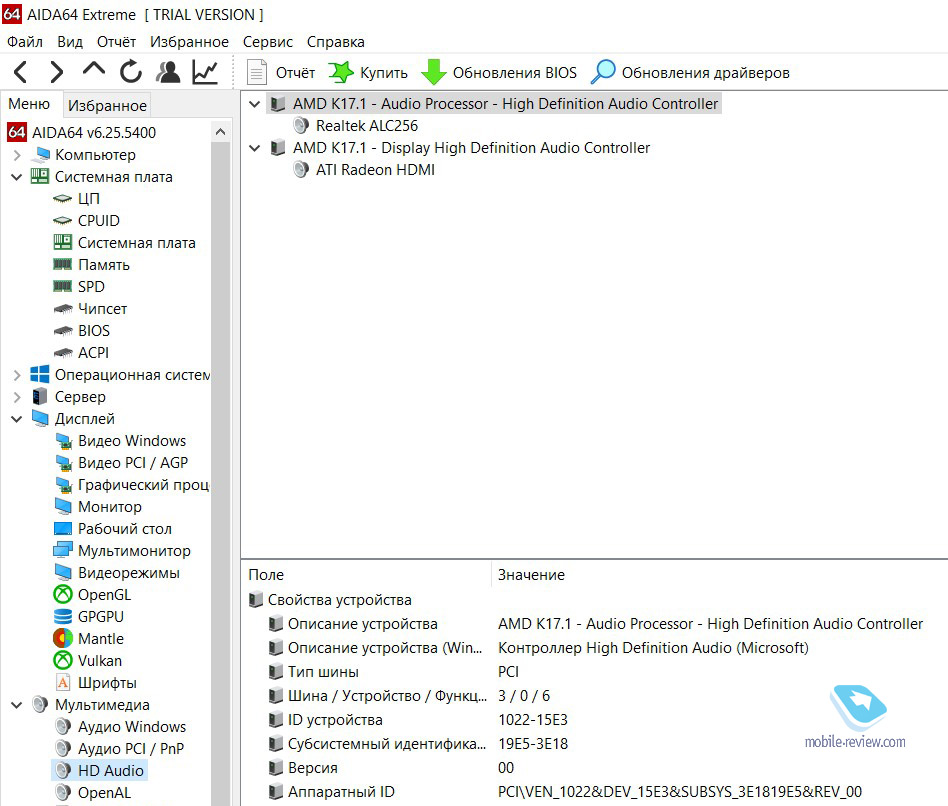Open Графический процессор tree item
Image resolution: width=948 pixels, height=806 pixels.
click(x=131, y=485)
